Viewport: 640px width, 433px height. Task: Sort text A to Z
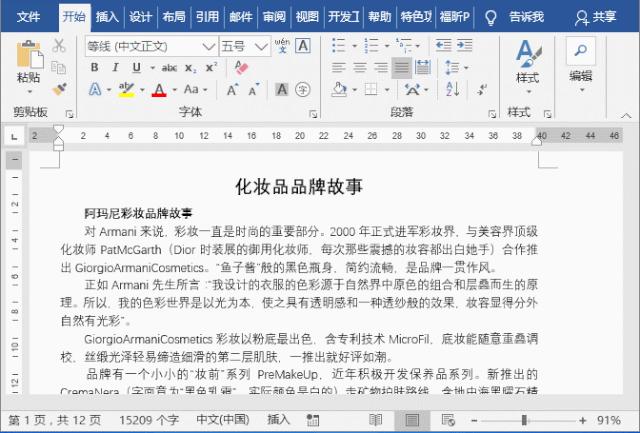tap(453, 89)
